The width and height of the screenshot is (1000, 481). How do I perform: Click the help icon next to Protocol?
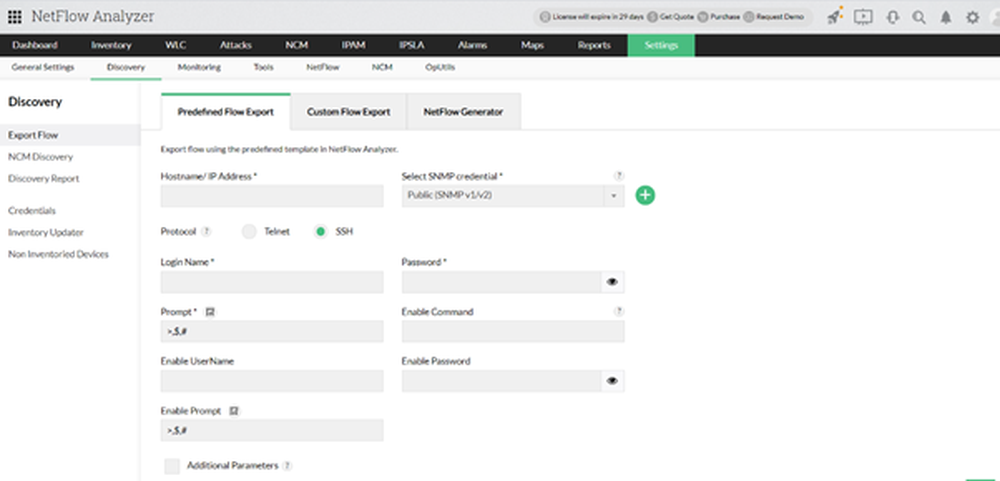[x=206, y=232]
